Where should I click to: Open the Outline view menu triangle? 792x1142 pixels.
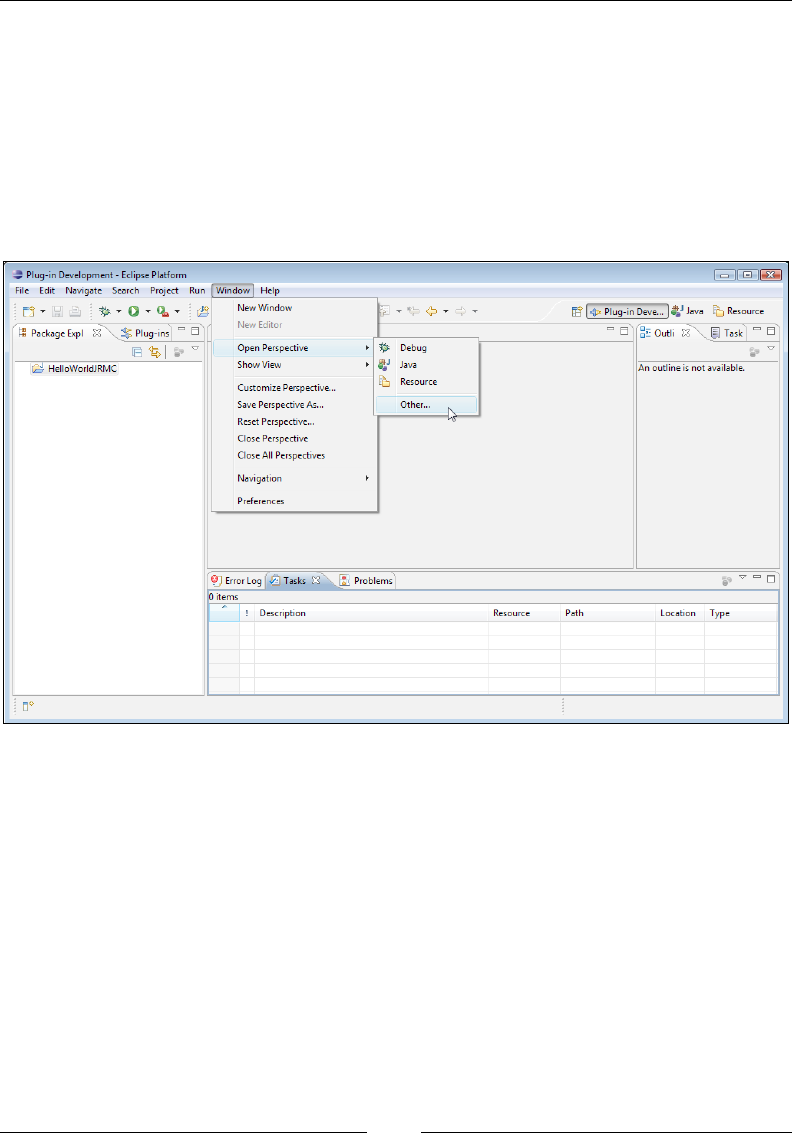[x=771, y=349]
